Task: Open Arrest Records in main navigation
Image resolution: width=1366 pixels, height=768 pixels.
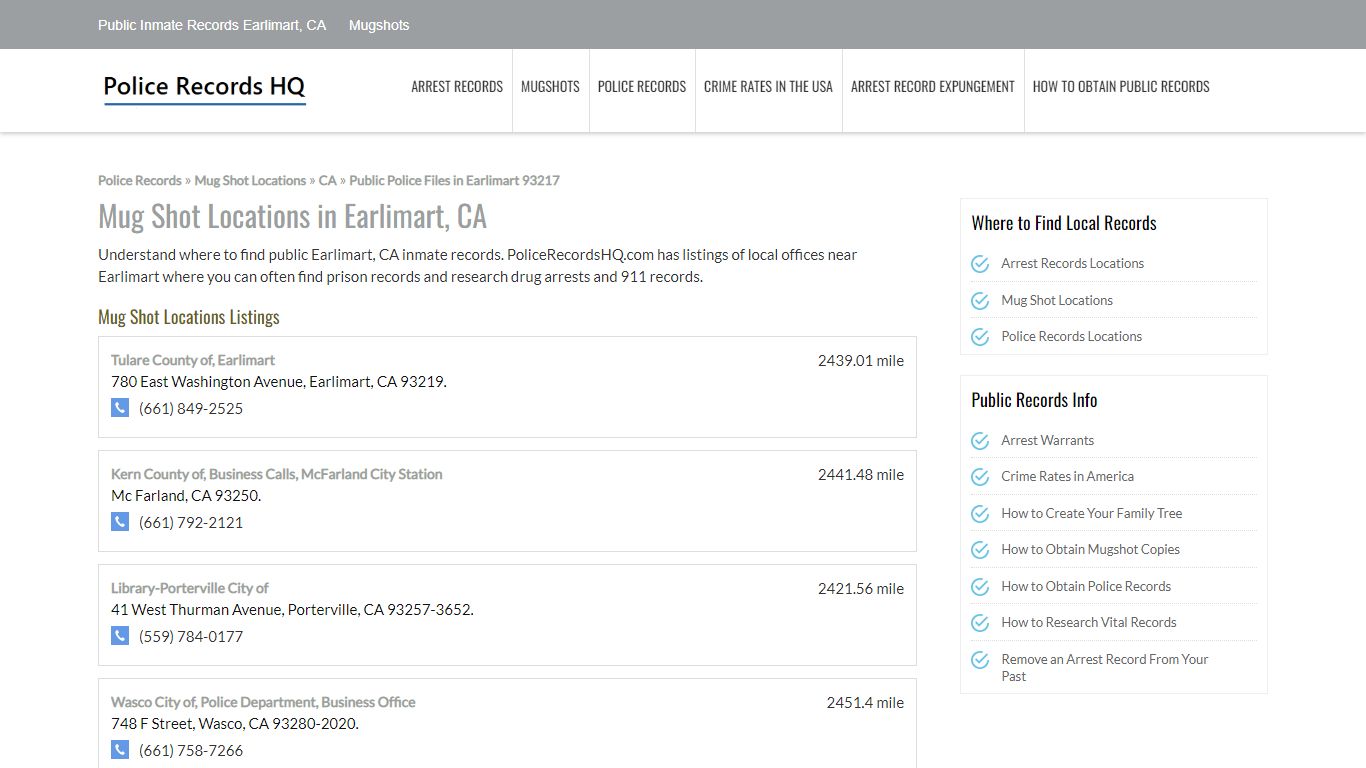Action: point(457,87)
